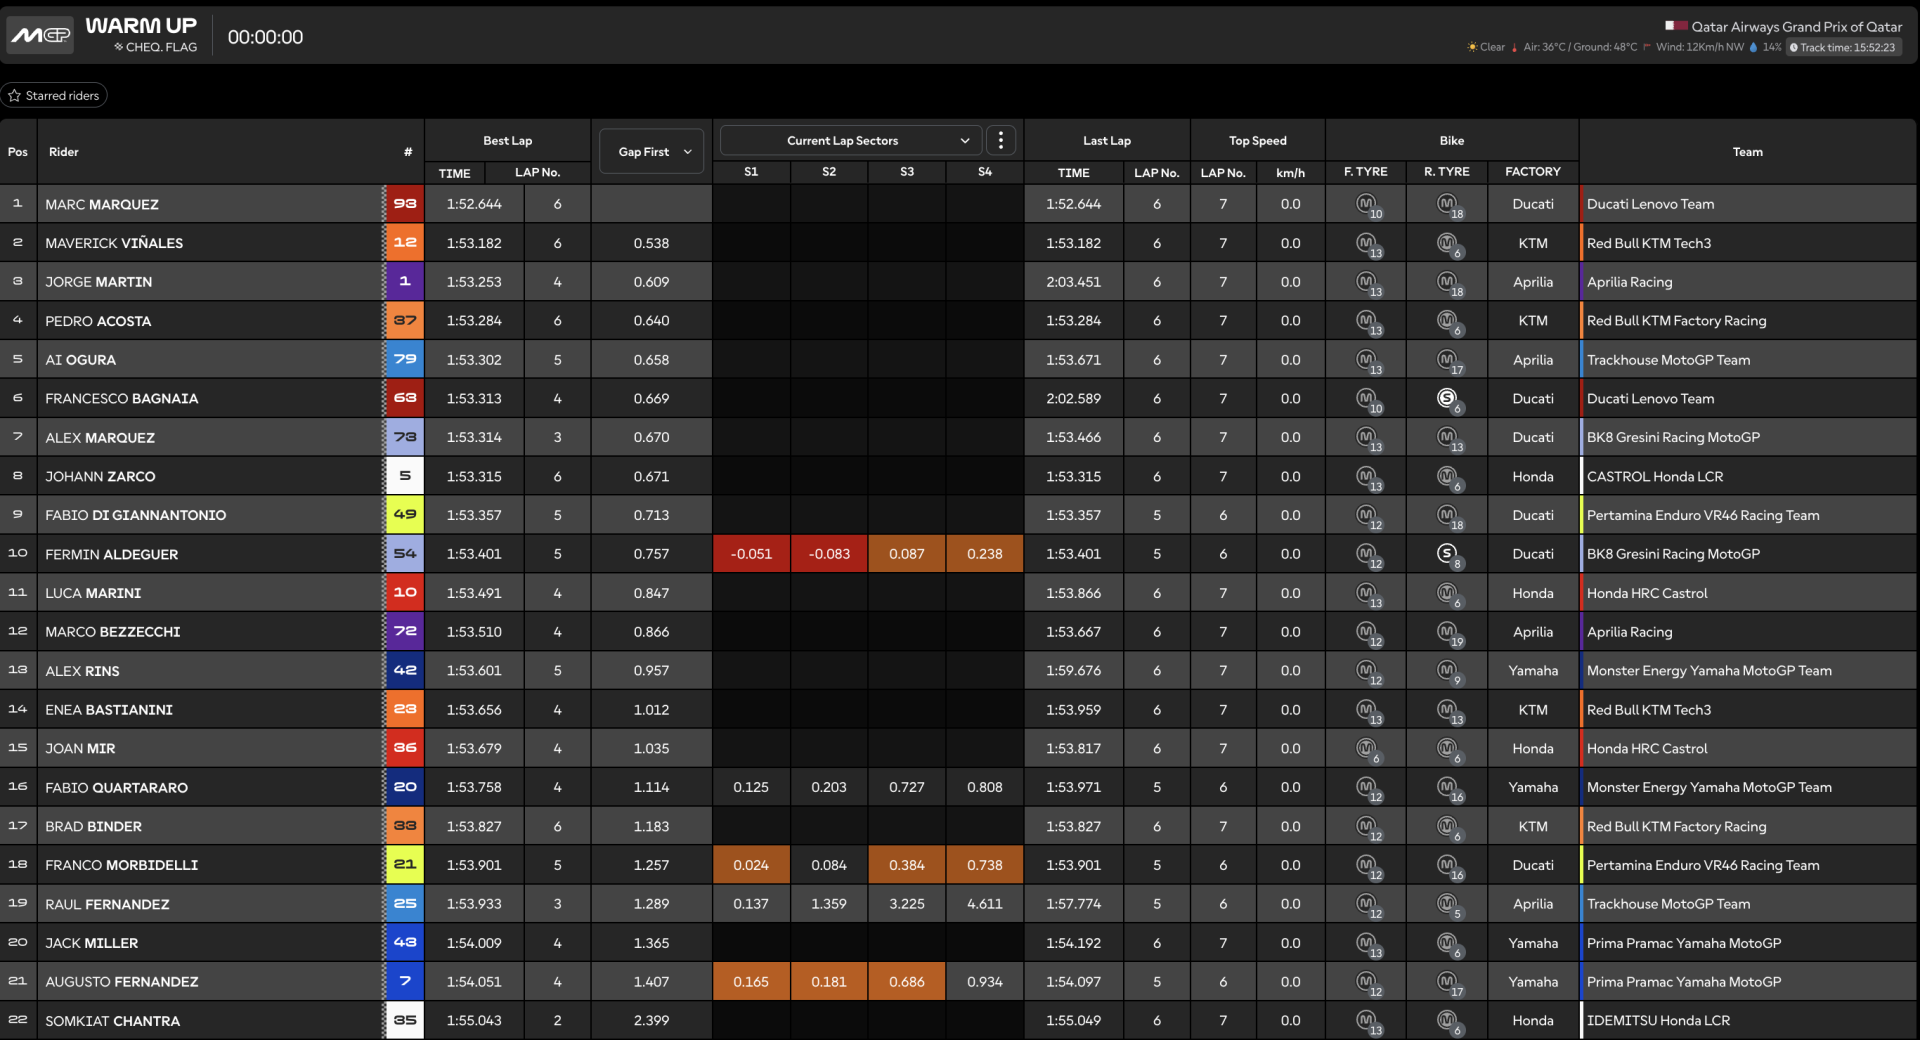
Task: Click Fermin Aldeguer soft rear tyre icon
Action: (x=1449, y=554)
